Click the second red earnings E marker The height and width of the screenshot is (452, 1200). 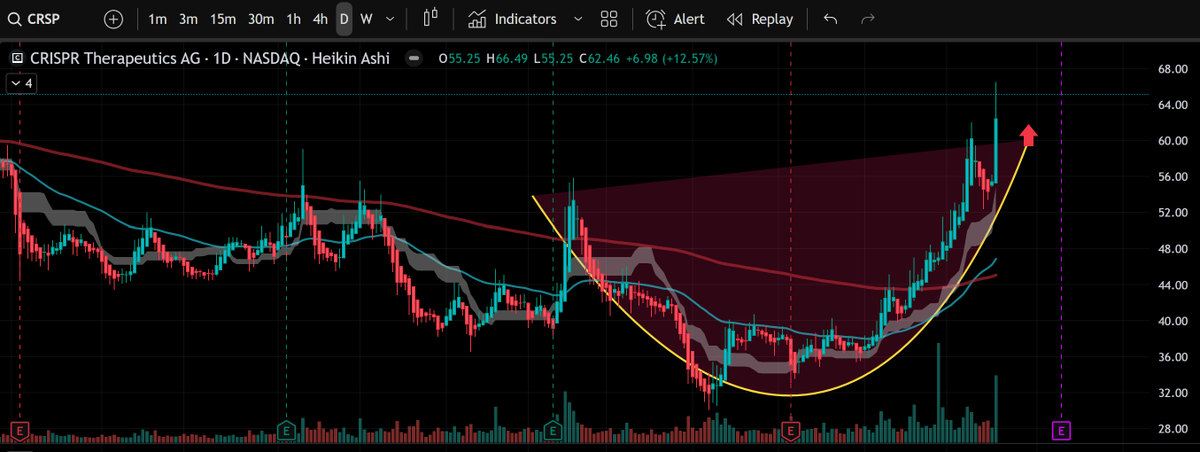point(791,431)
